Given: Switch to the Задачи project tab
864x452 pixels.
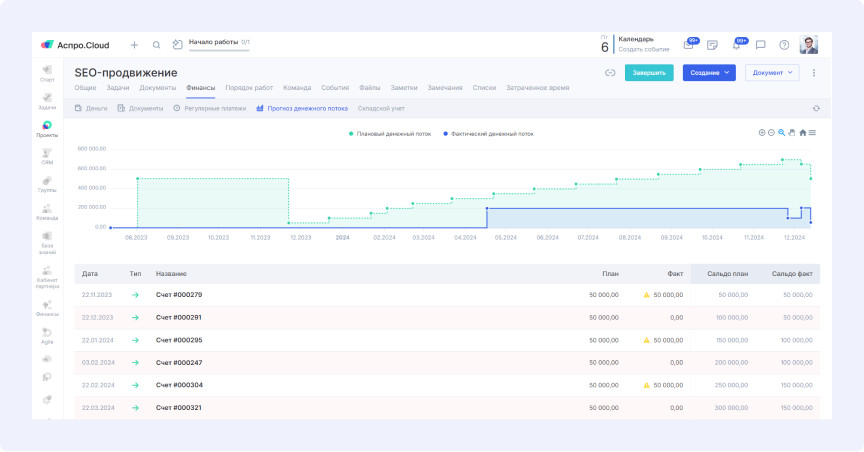Looking at the screenshot, I should 117,88.
